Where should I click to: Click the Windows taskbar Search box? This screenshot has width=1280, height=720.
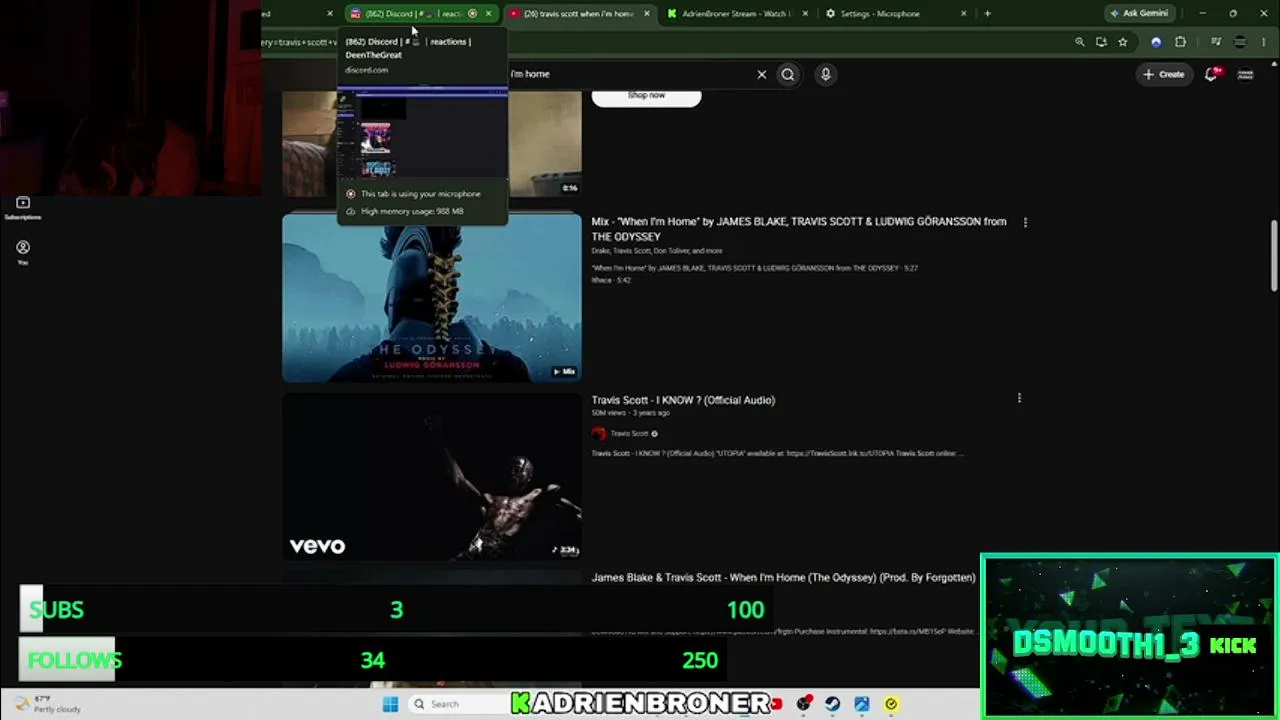[459, 704]
